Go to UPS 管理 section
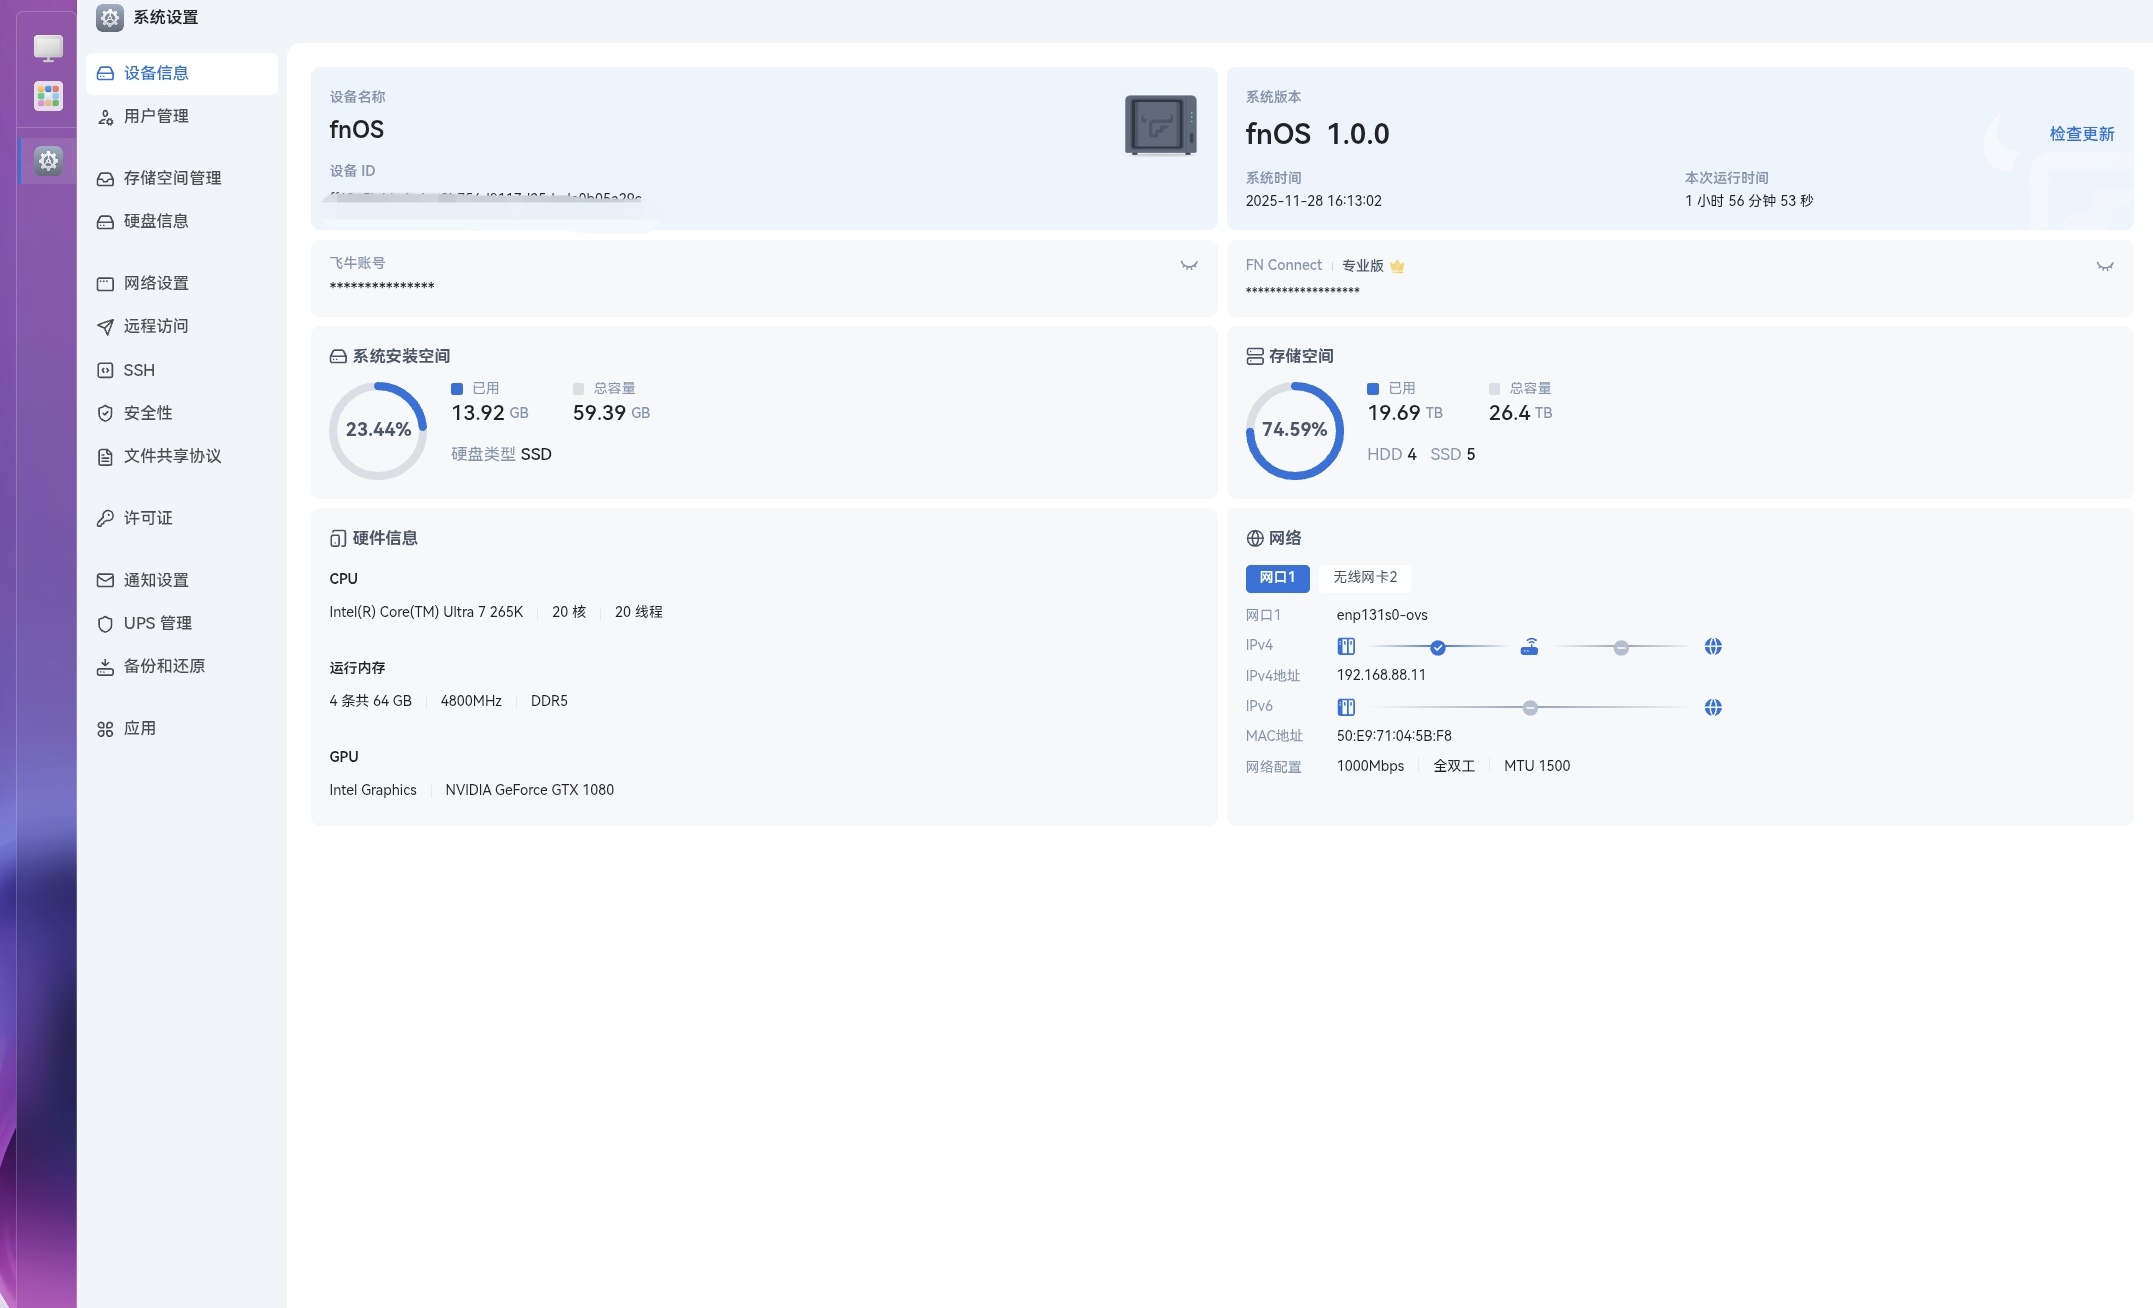Viewport: 2153px width, 1308px height. coord(157,623)
